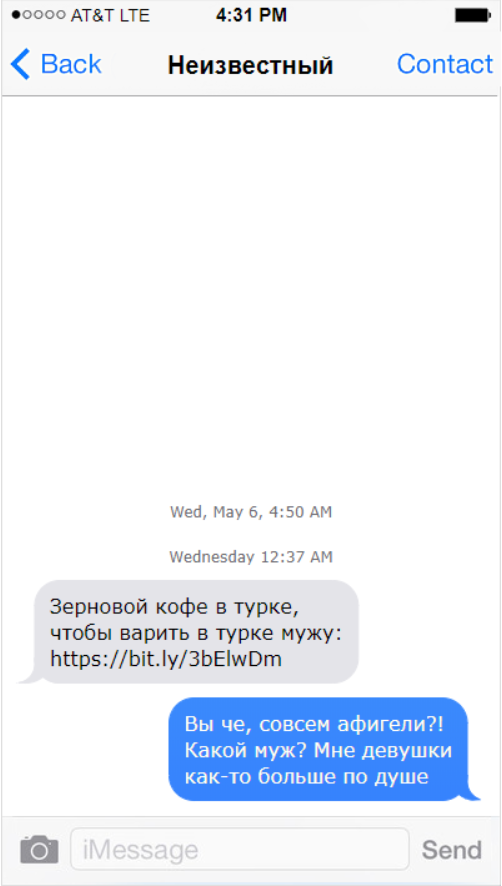
Task: Open the camera attachment icon
Action: (39, 849)
